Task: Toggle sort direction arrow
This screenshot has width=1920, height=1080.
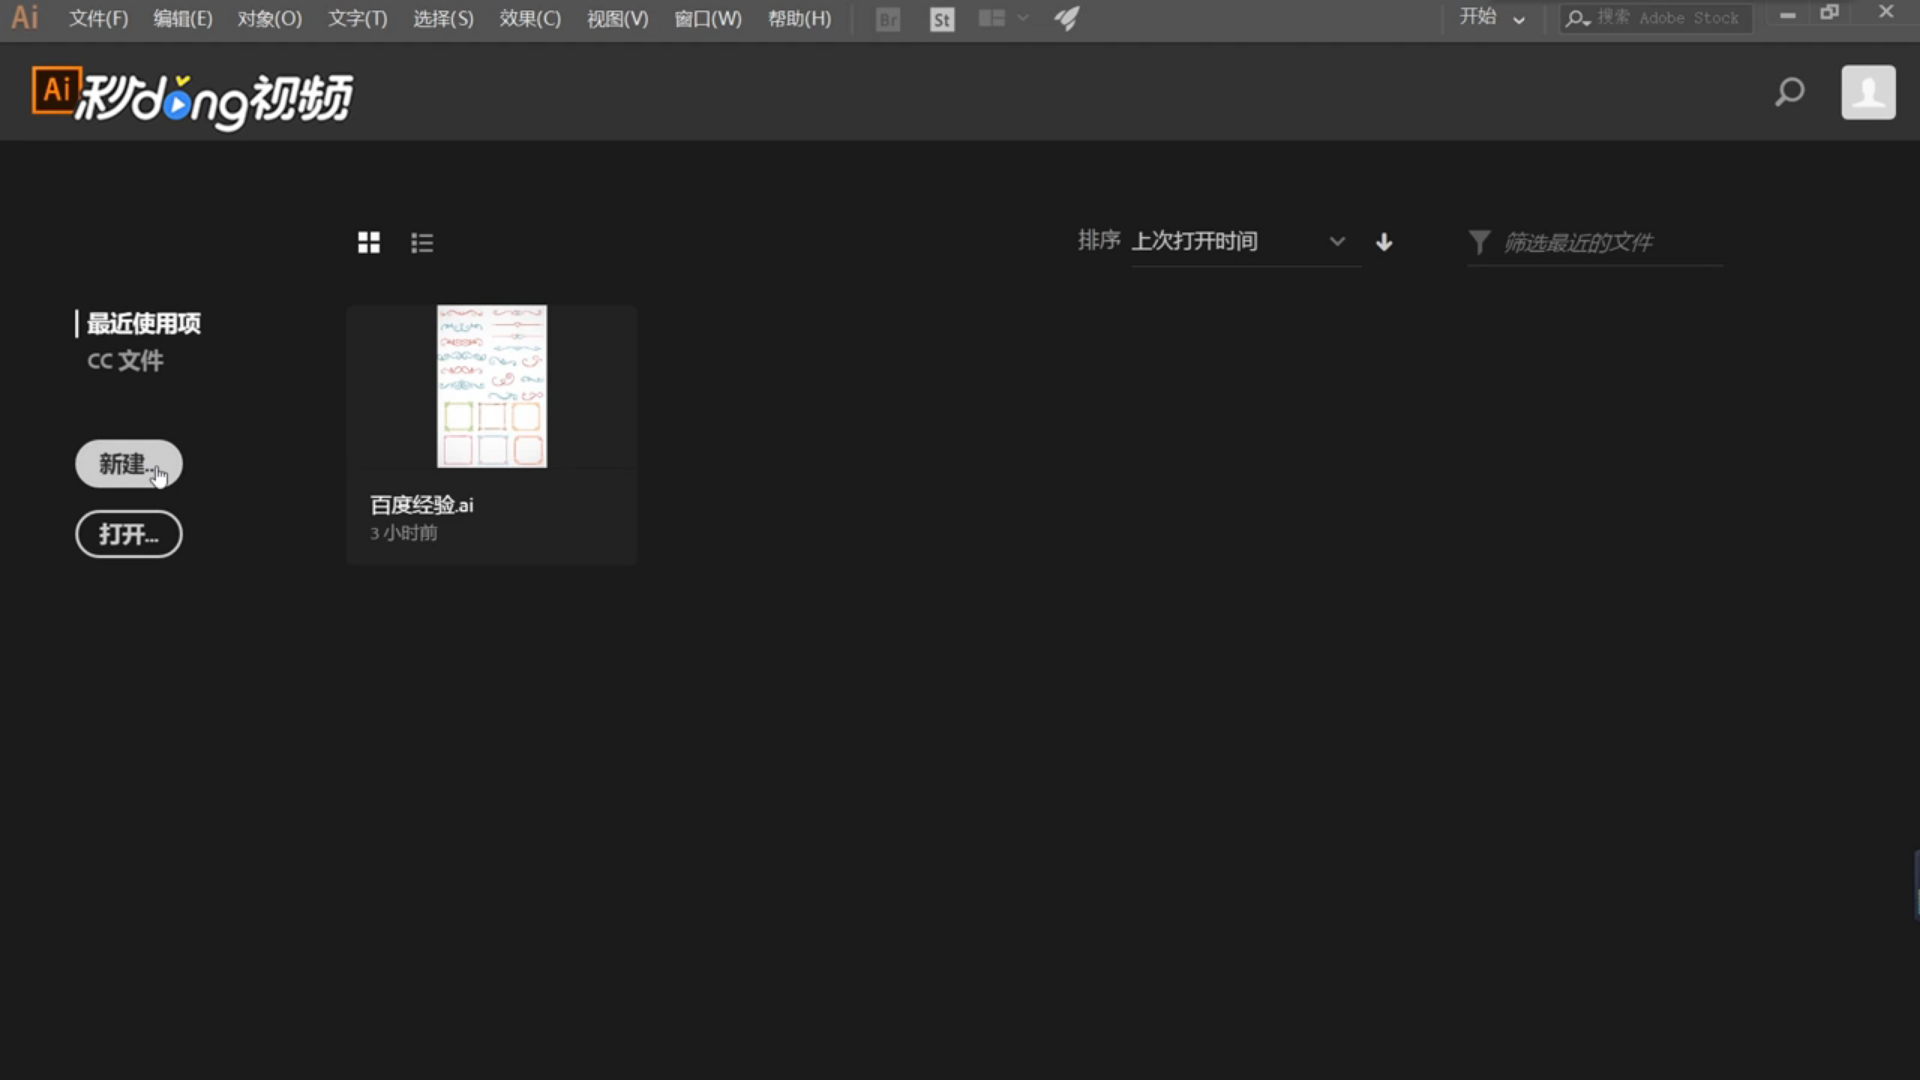Action: coord(1384,242)
